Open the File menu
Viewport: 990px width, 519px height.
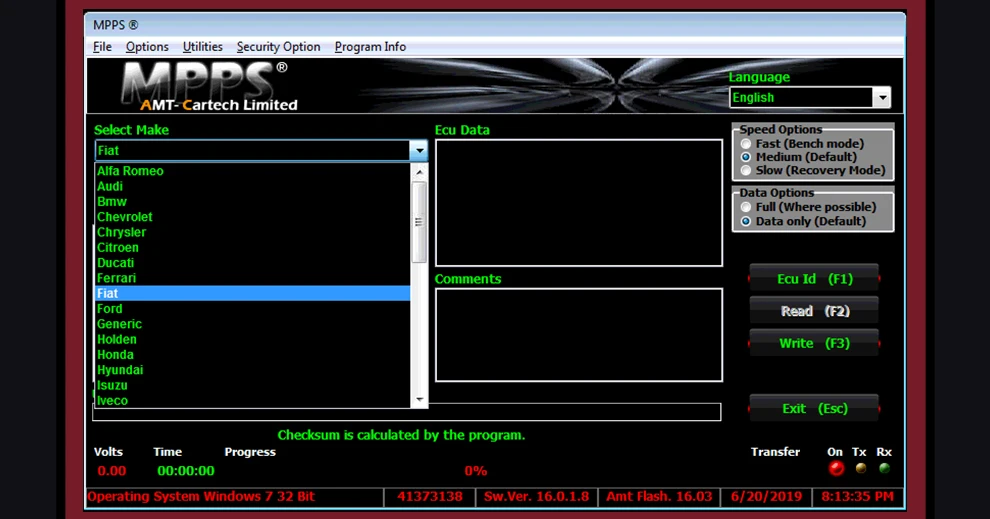[102, 47]
